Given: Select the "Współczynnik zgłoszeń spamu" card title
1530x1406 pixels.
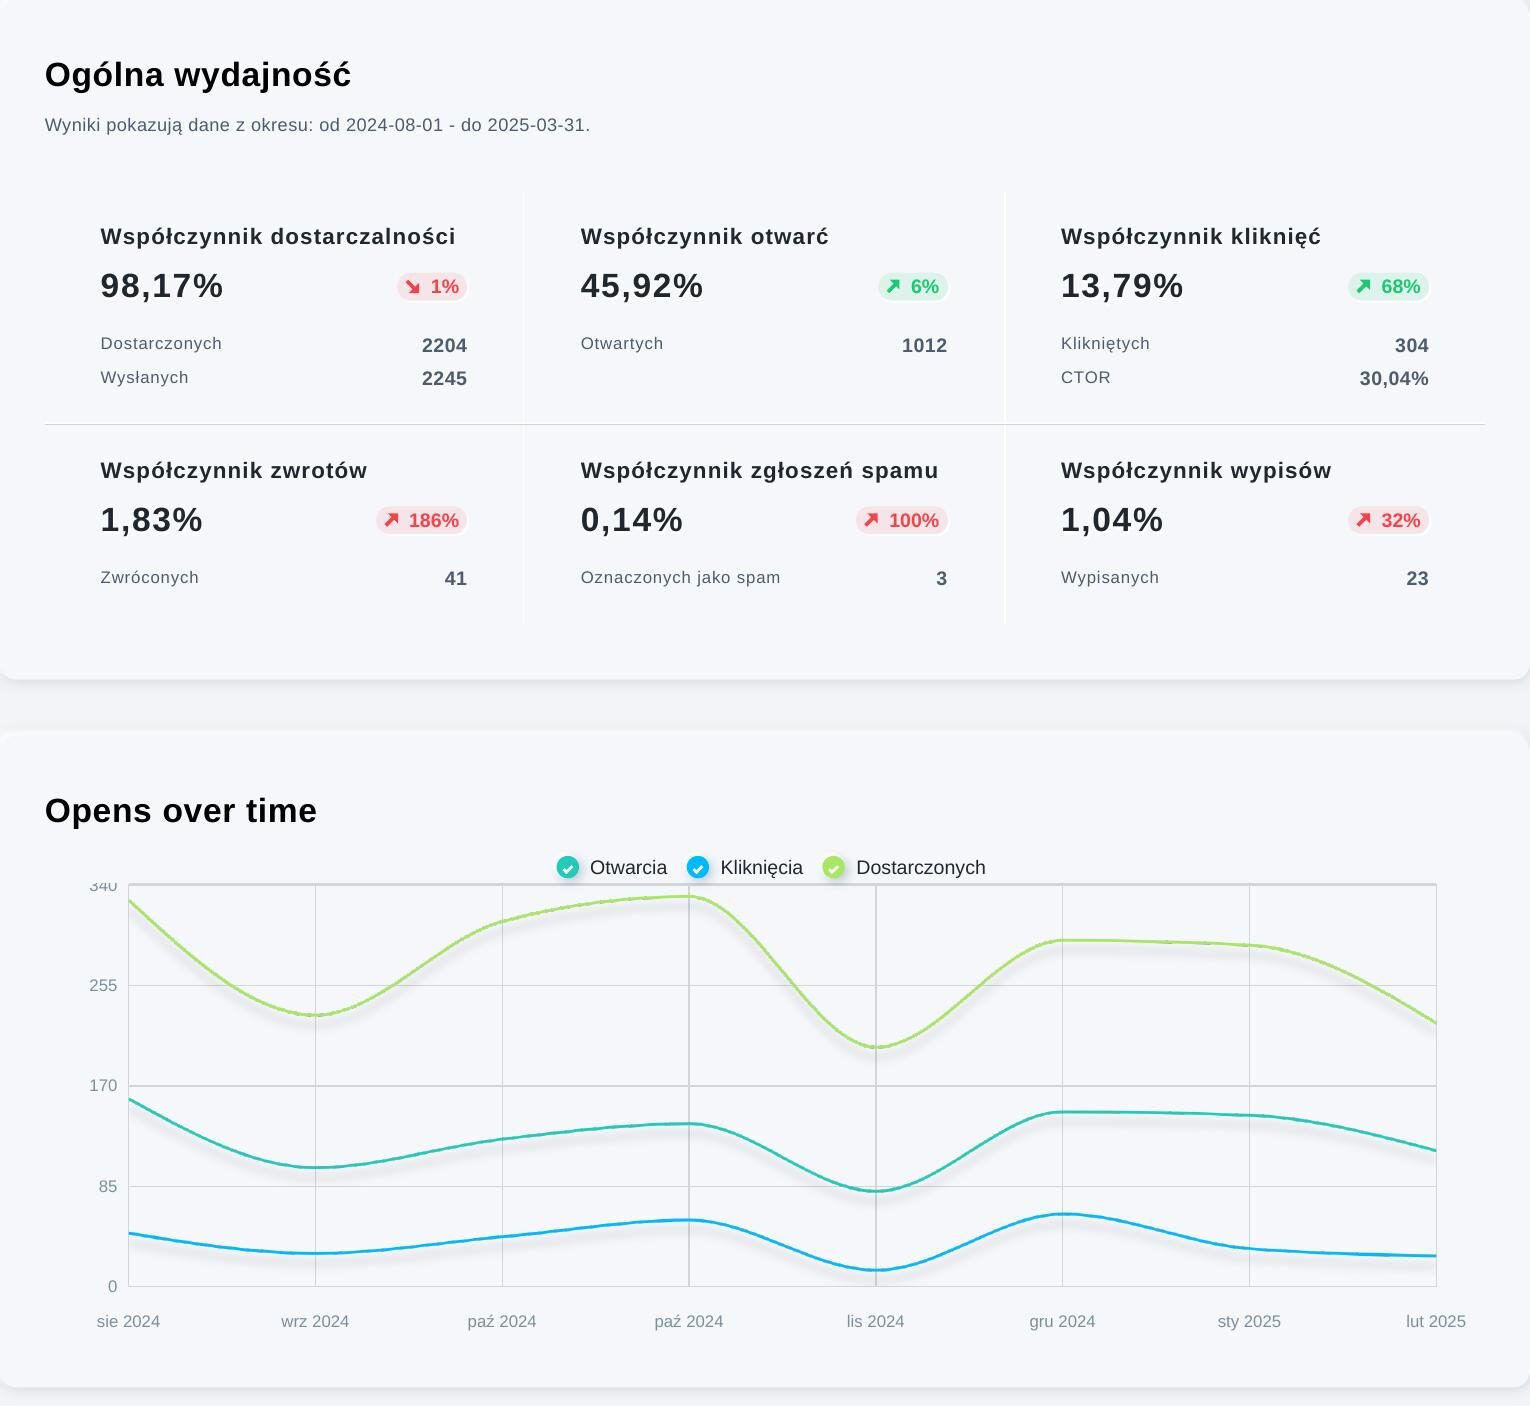Looking at the screenshot, I should 760,471.
